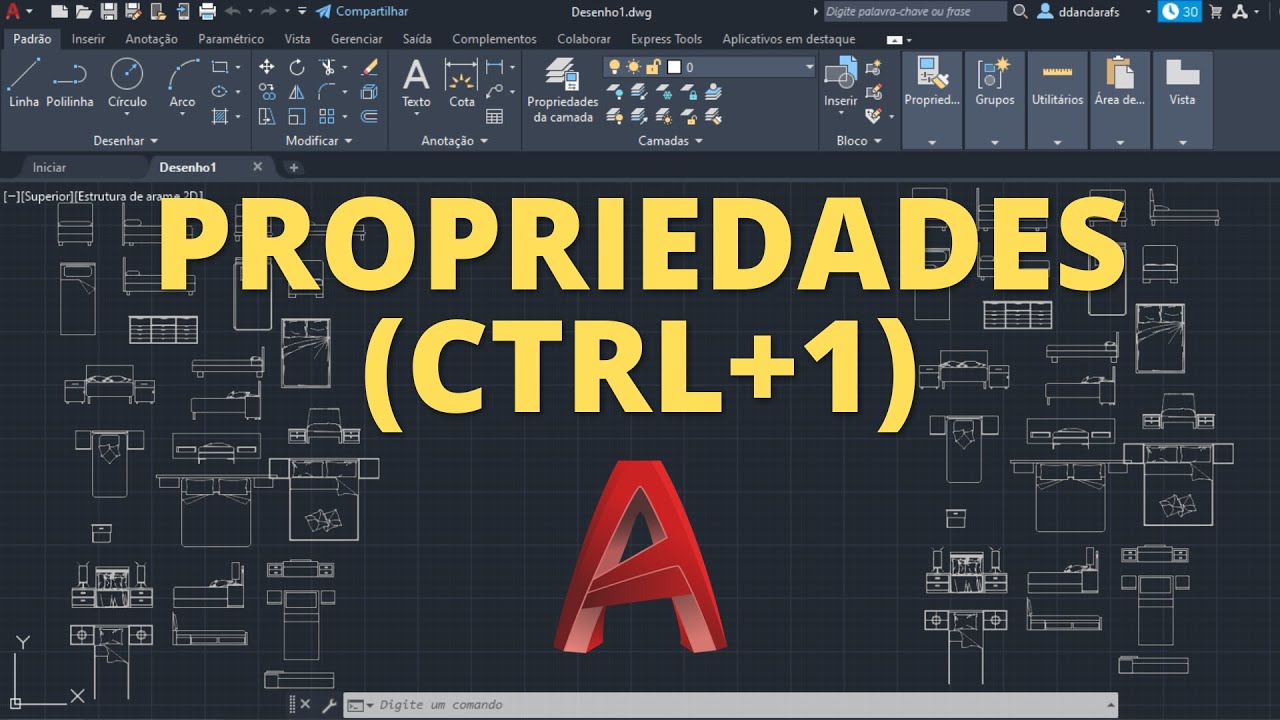Click the Scale tool icon
Image resolution: width=1280 pixels, height=720 pixels.
pos(297,116)
